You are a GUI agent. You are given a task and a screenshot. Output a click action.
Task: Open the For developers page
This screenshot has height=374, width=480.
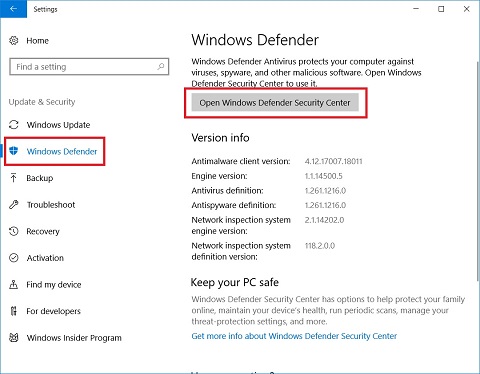click(54, 311)
